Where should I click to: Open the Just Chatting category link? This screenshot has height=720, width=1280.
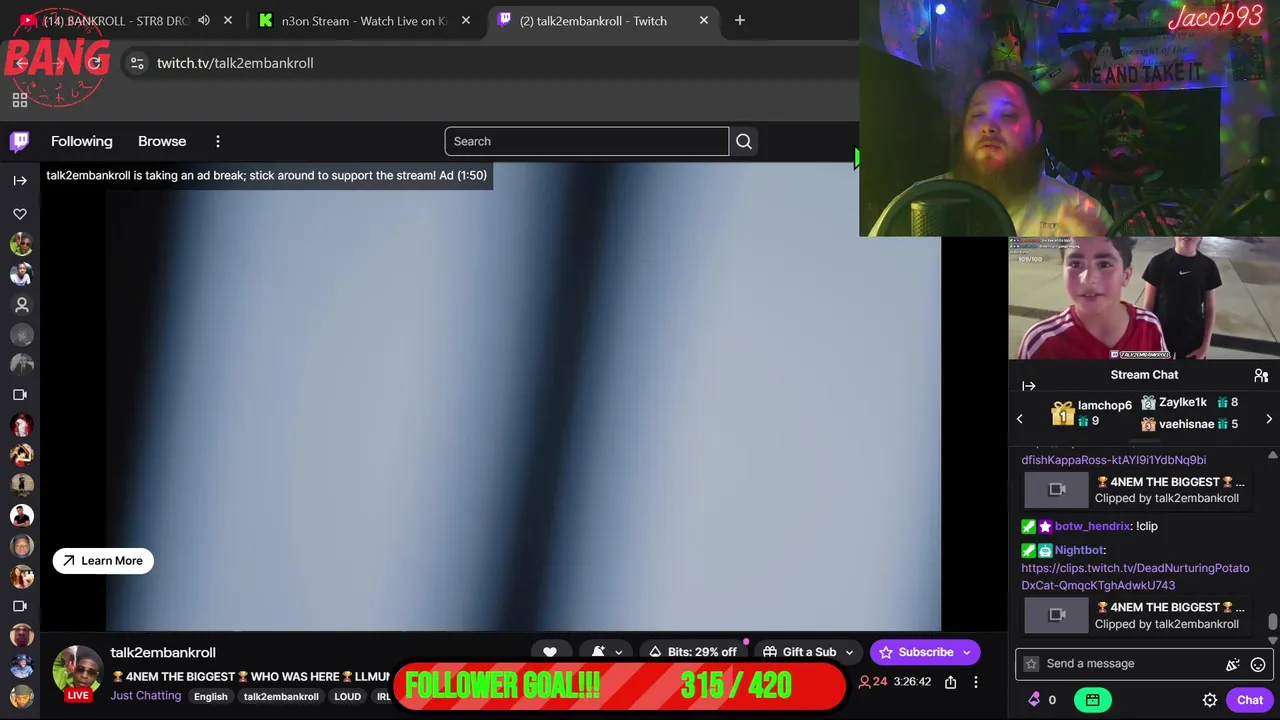[x=146, y=696]
